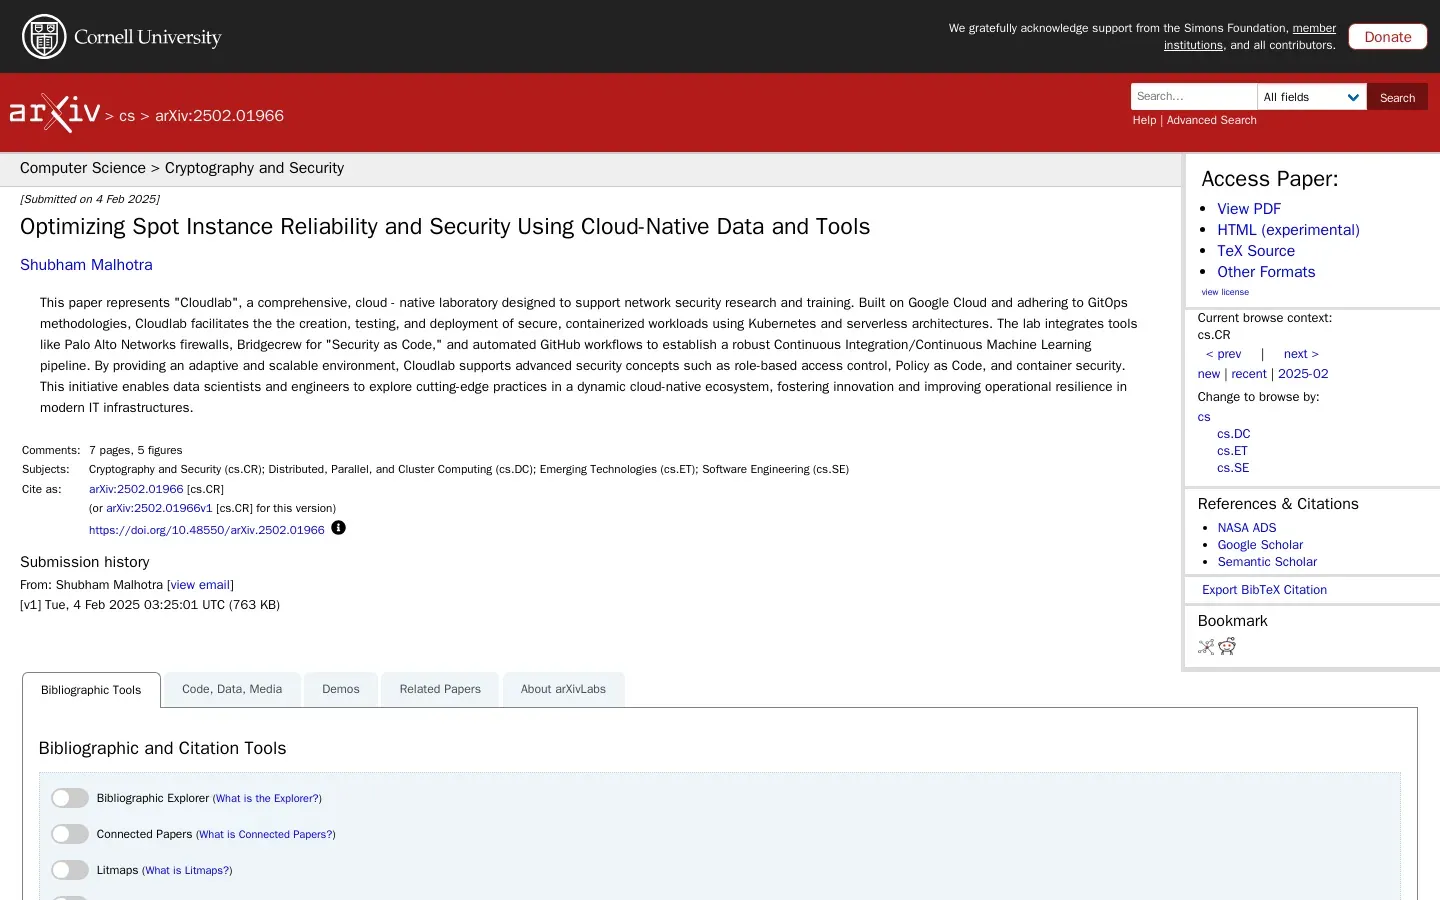Screen dimensions: 1440x900
Task: Select the Demos tab
Action: coord(341,689)
